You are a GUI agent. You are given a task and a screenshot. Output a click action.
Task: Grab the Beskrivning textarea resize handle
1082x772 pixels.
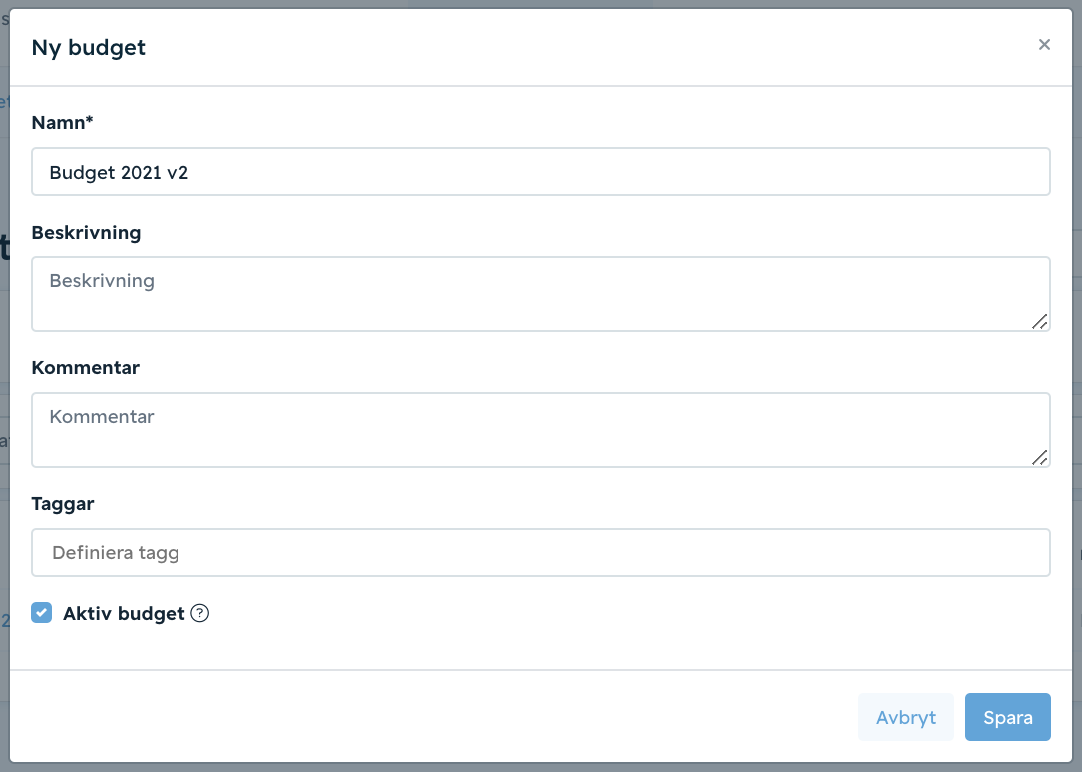(x=1040, y=321)
